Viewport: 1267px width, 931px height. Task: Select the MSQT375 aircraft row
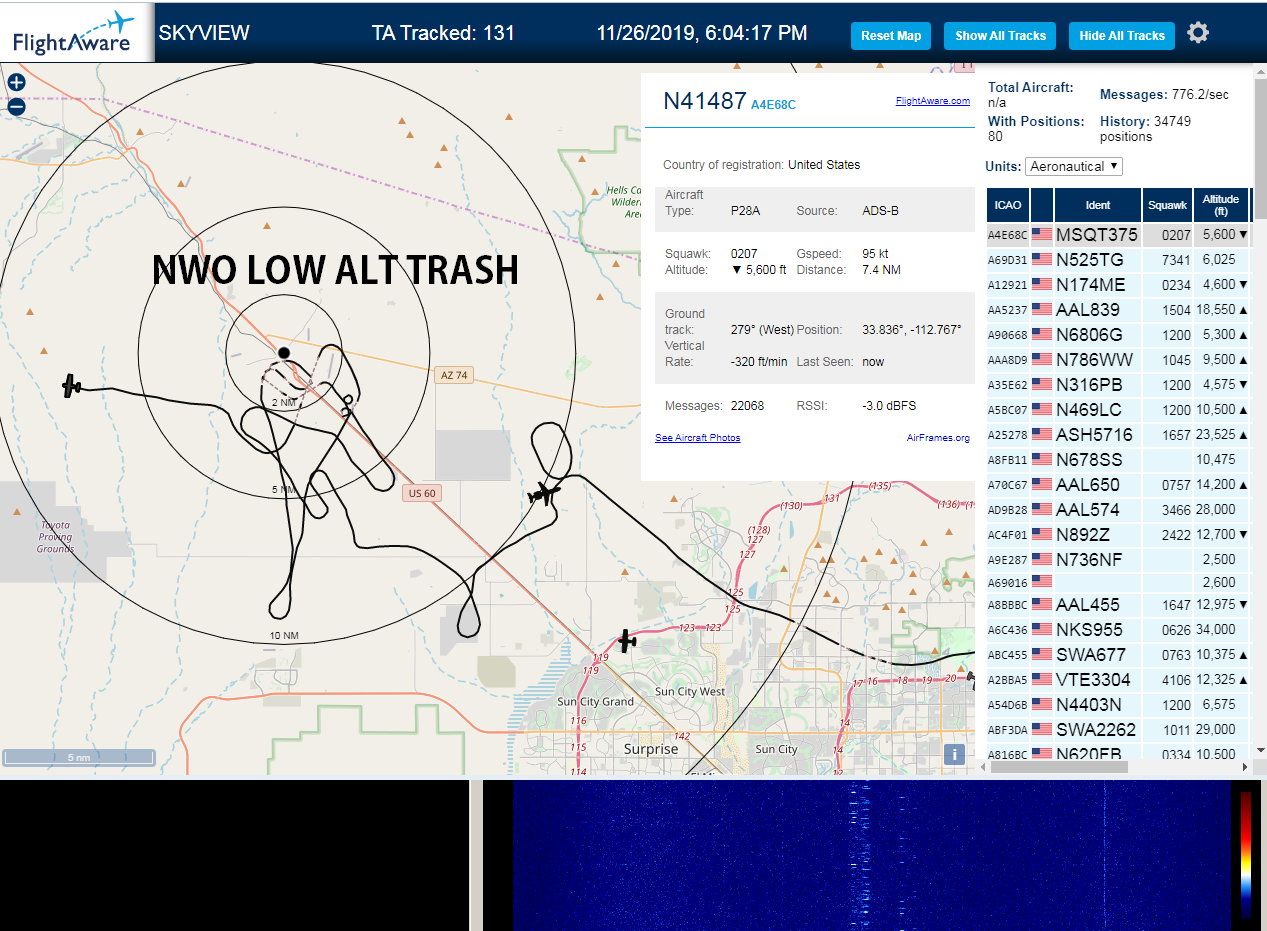click(1118, 235)
